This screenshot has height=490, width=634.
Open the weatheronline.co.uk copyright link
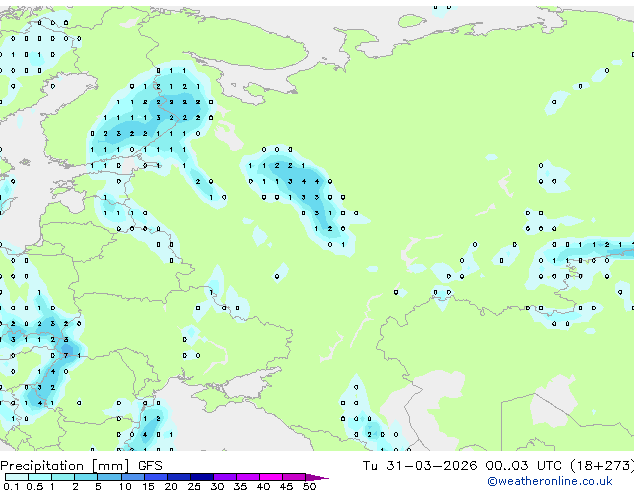tap(550, 481)
